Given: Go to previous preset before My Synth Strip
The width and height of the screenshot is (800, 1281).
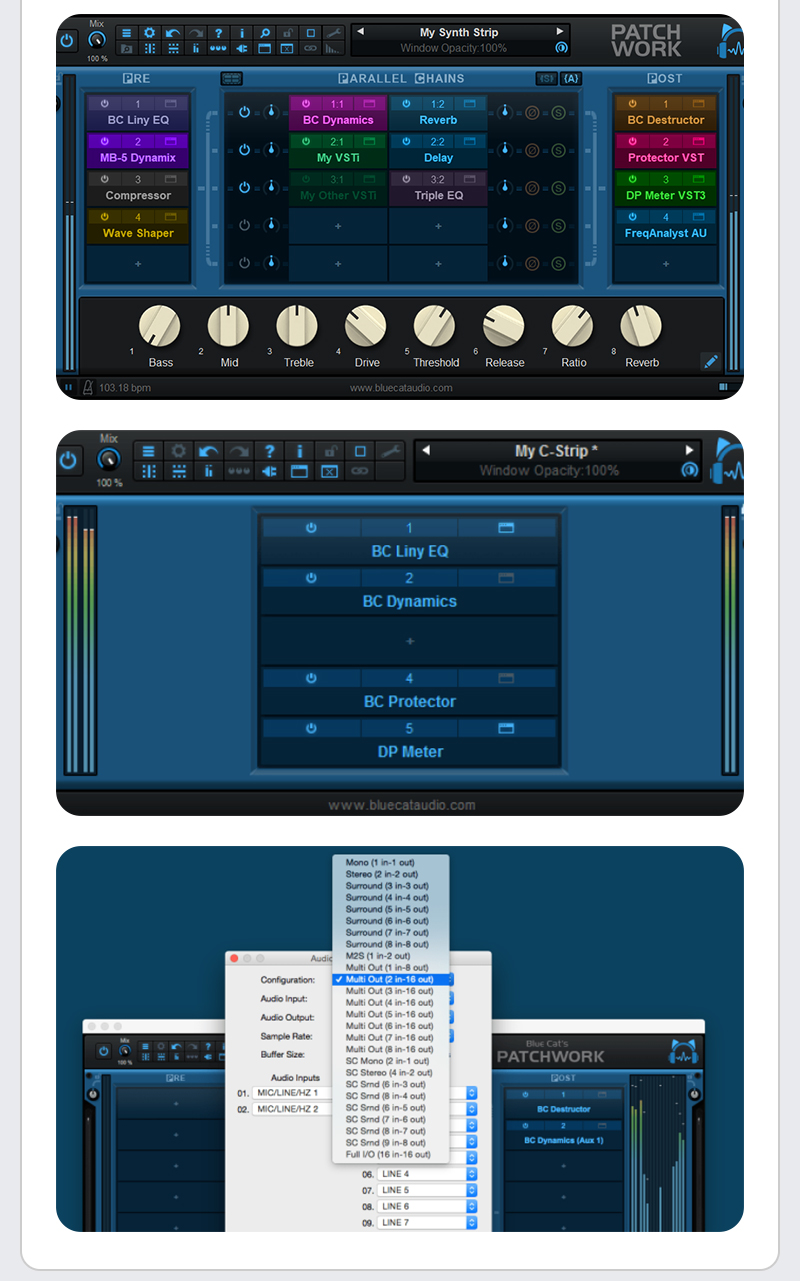Looking at the screenshot, I should (360, 32).
